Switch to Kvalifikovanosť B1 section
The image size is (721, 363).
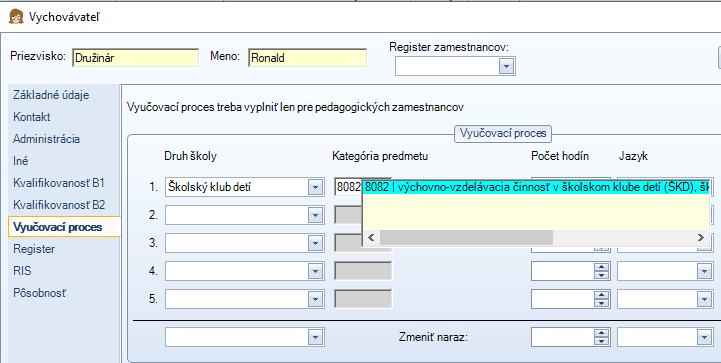click(59, 183)
